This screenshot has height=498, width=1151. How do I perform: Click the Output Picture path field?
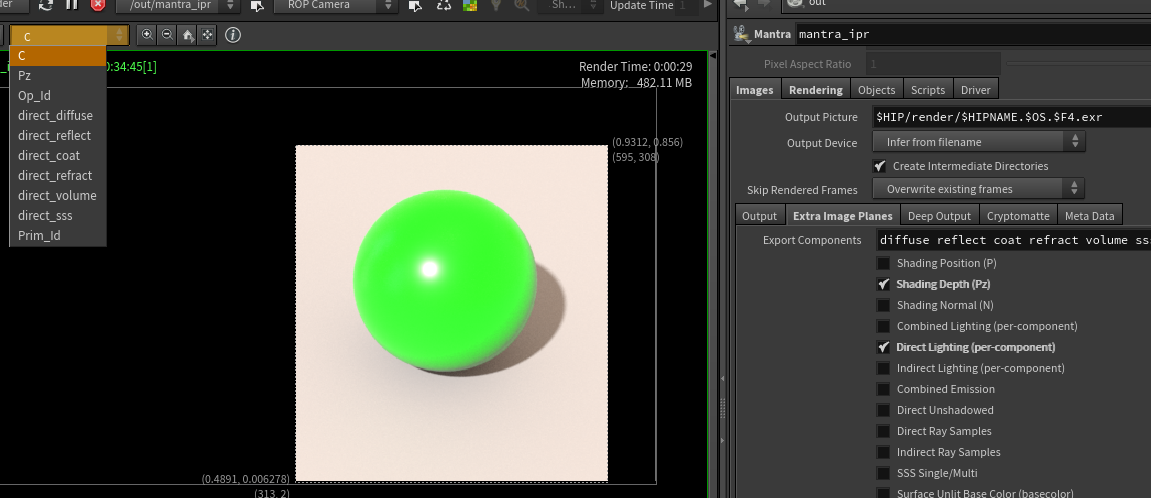(x=1010, y=117)
